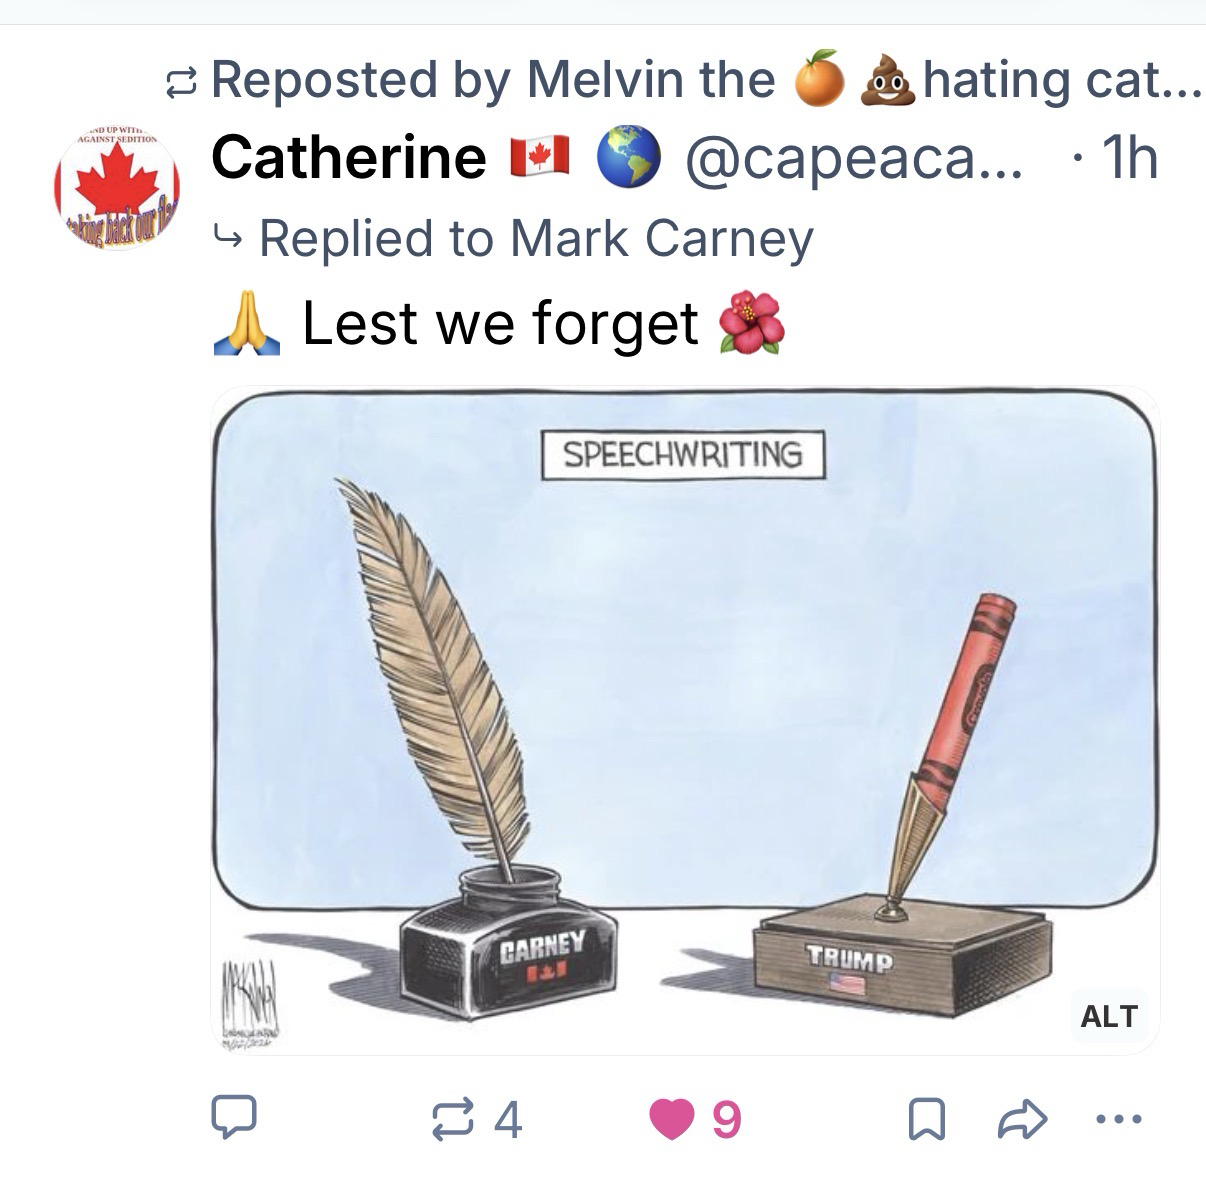
Task: Unlike the post via pink heart
Action: point(671,1120)
